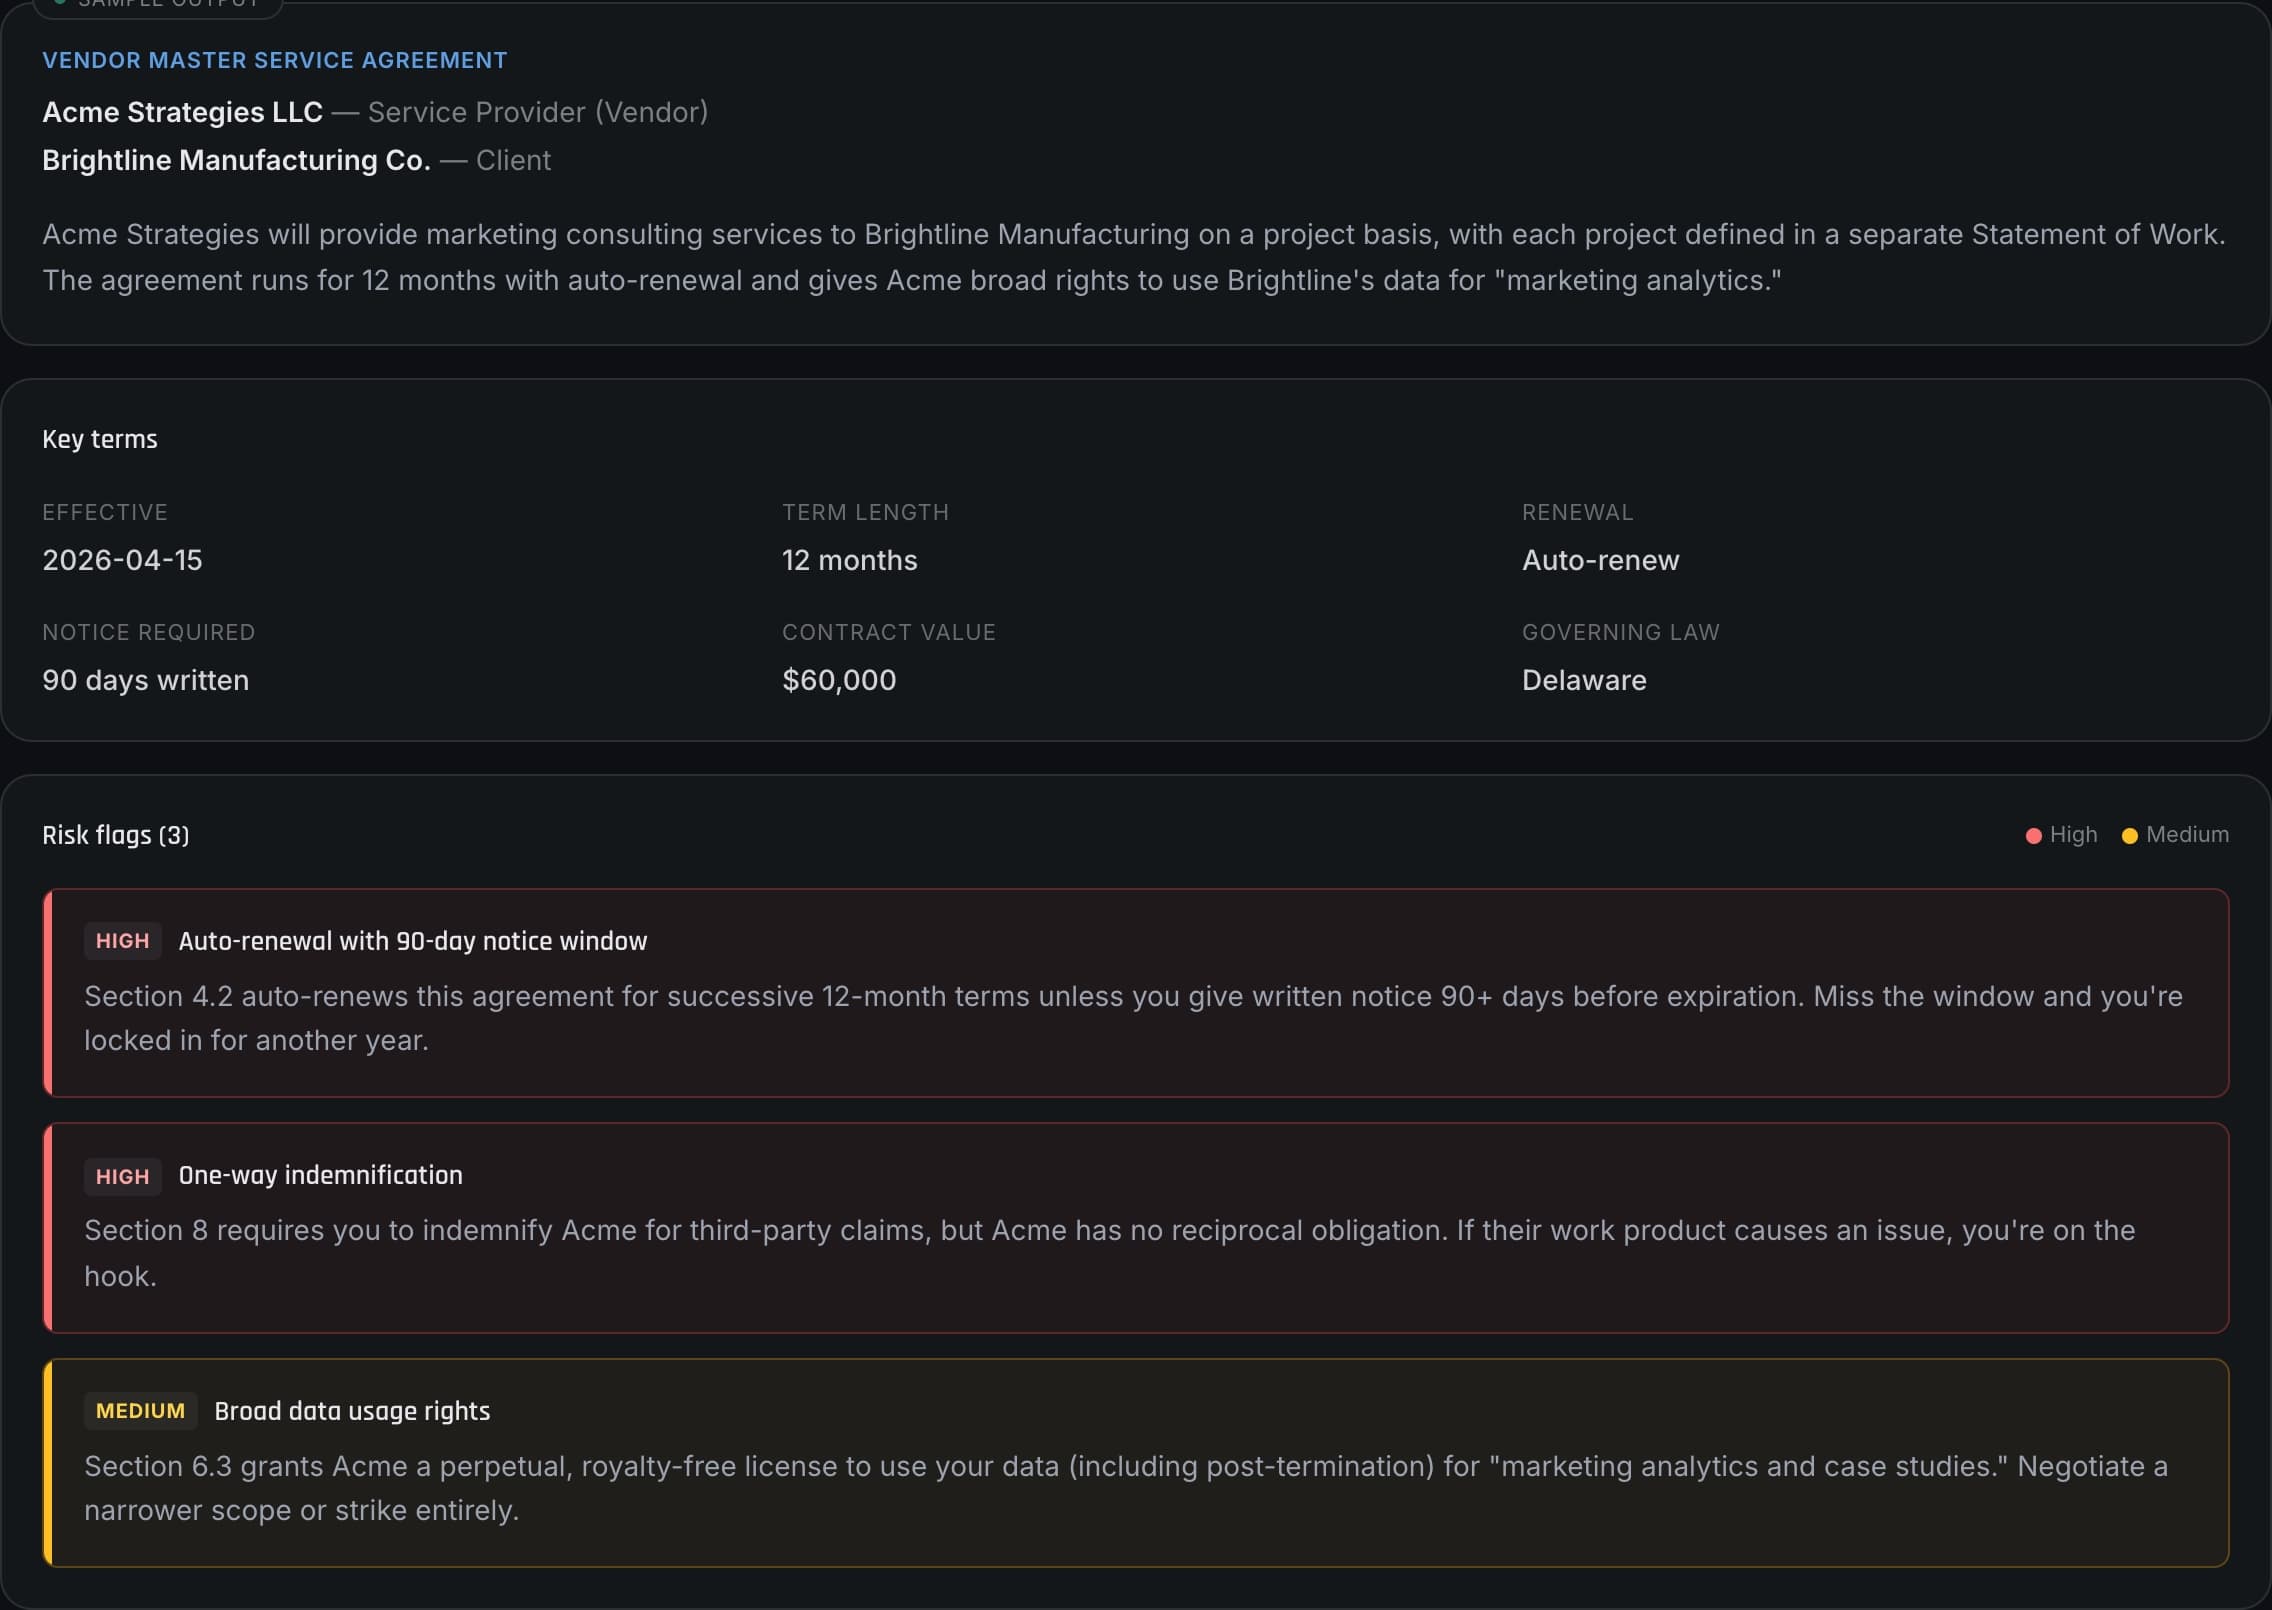This screenshot has width=2272, height=1610.
Task: Click the 12 months term length value
Action: click(x=849, y=560)
